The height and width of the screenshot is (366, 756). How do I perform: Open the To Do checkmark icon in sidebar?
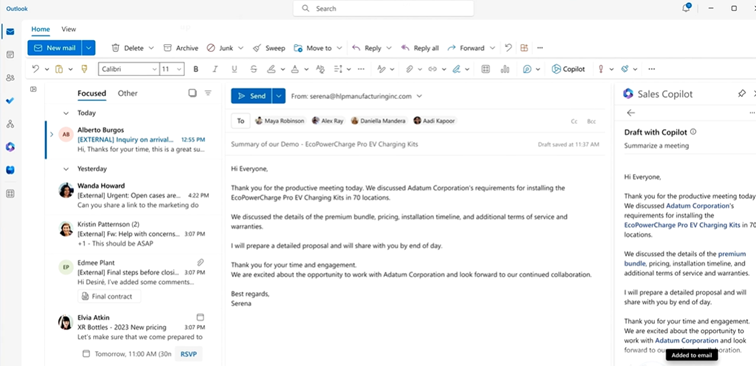[10, 101]
